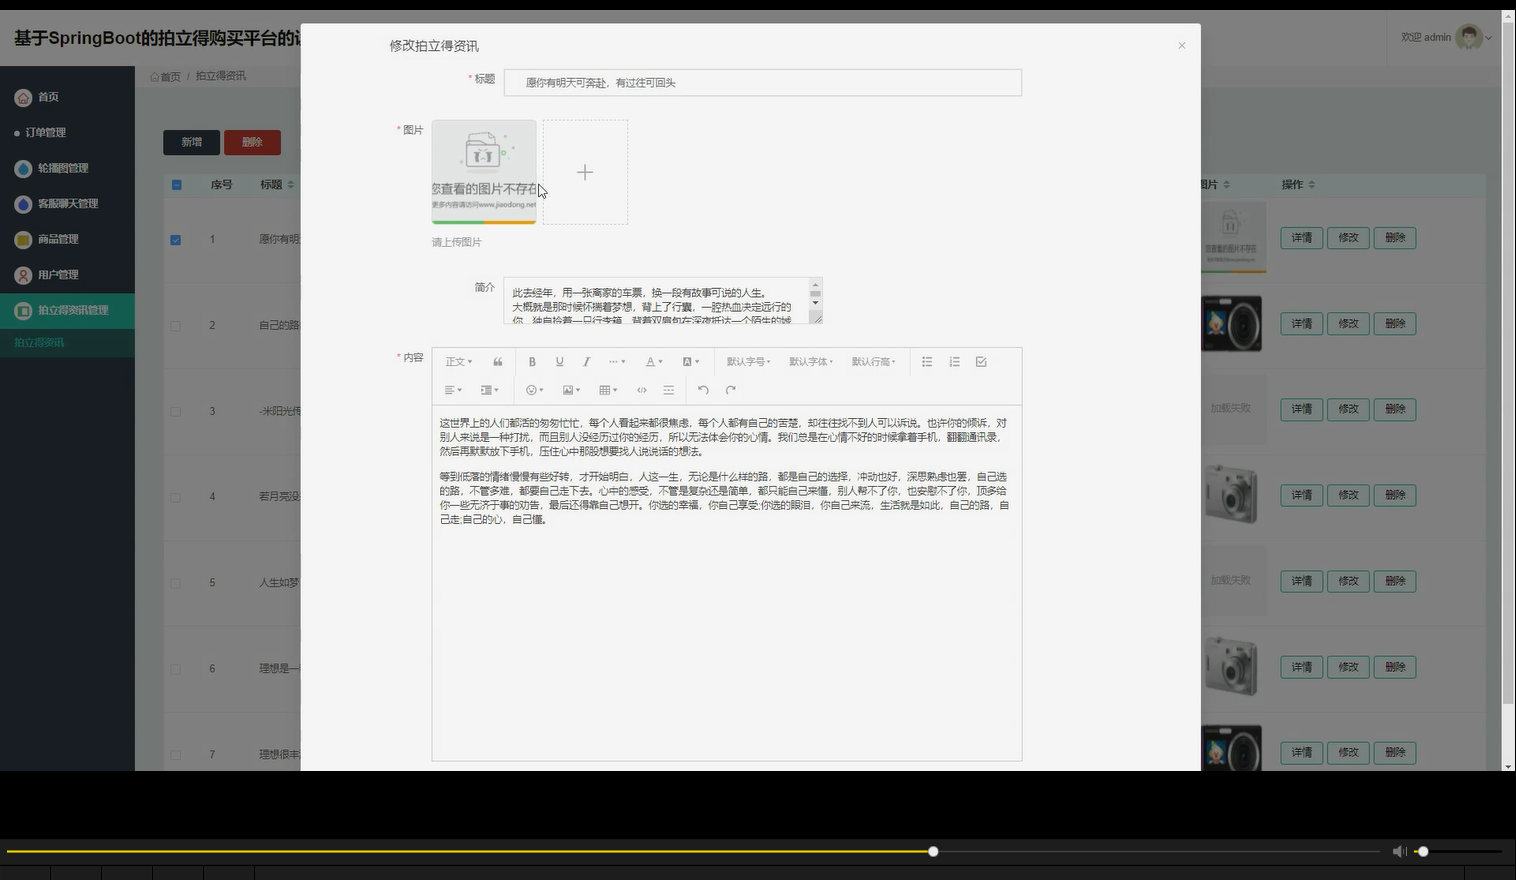This screenshot has height=880, width=1516.
Task: Expand the admin user menu arrow
Action: [x=1489, y=38]
